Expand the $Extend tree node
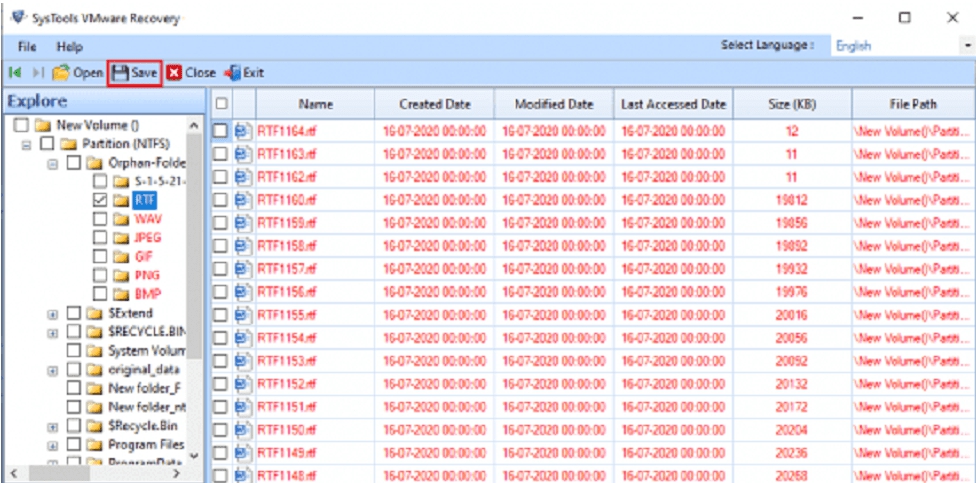Viewport: 976px width, 483px height. 53,313
